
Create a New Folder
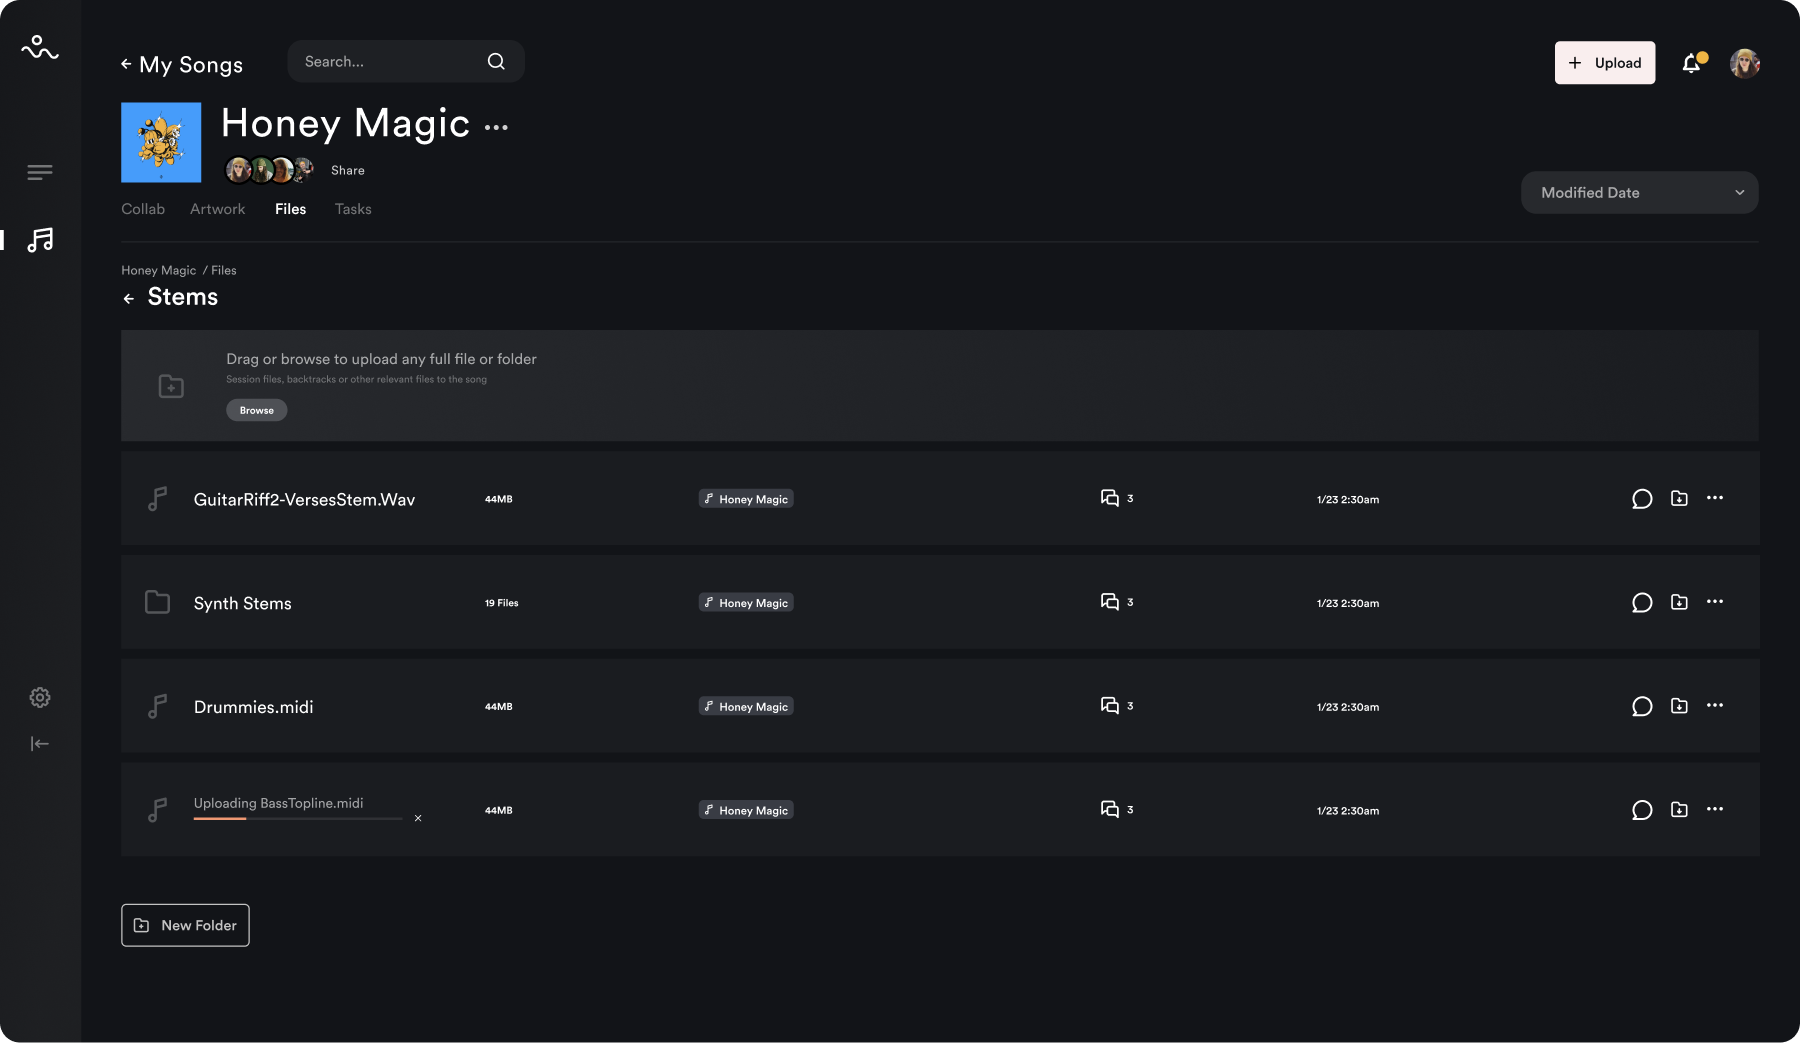(184, 925)
